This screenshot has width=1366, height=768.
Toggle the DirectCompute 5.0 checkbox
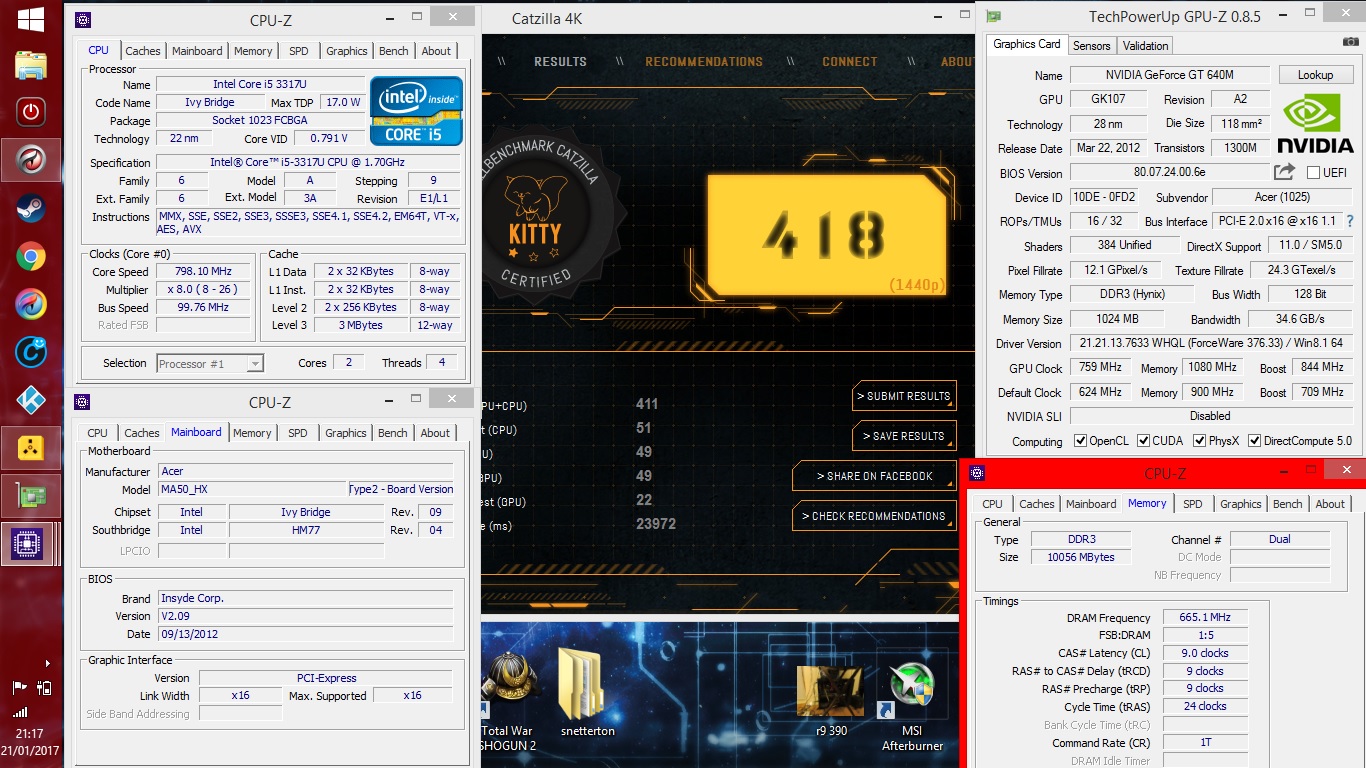(1254, 441)
